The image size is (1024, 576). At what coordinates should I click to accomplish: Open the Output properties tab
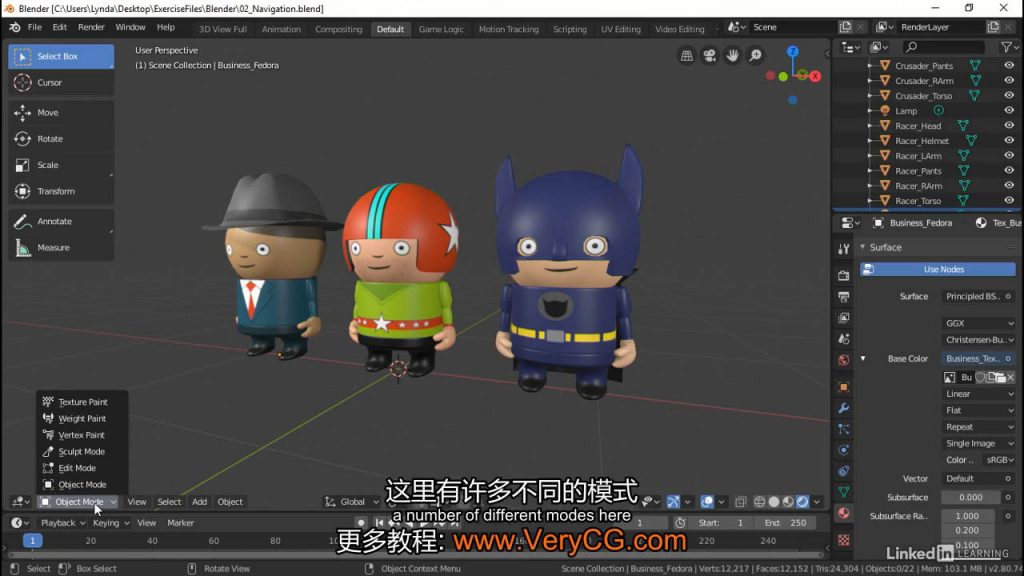[844, 297]
